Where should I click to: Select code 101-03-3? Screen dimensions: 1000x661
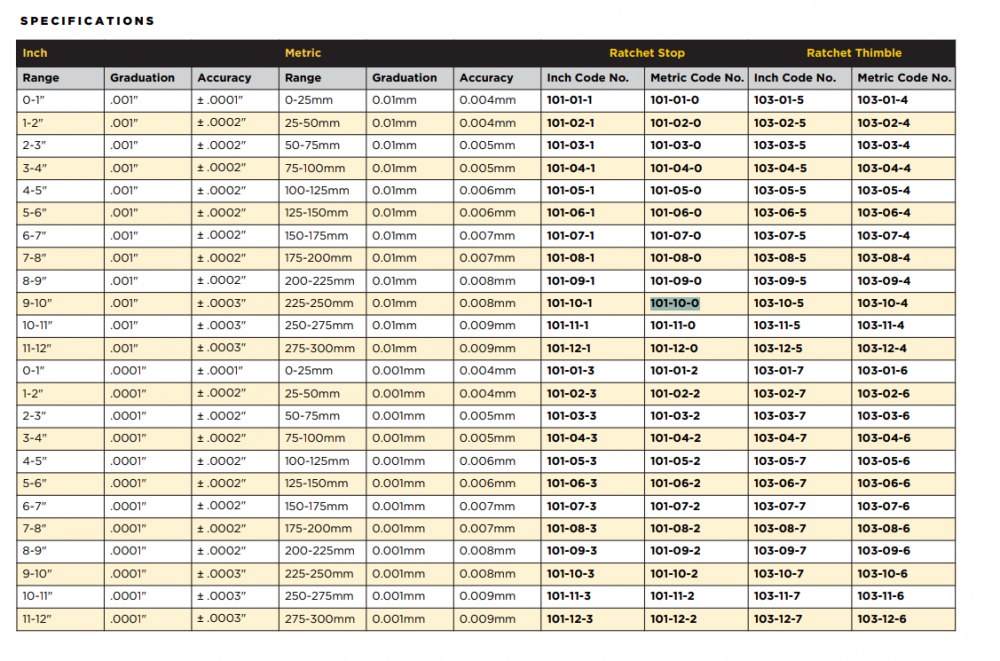(x=571, y=416)
